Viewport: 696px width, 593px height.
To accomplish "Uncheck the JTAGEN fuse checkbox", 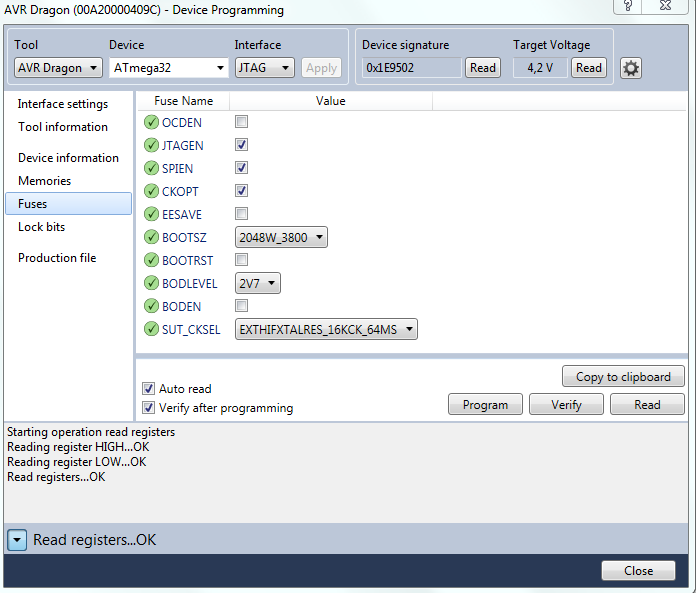I will click(x=241, y=145).
